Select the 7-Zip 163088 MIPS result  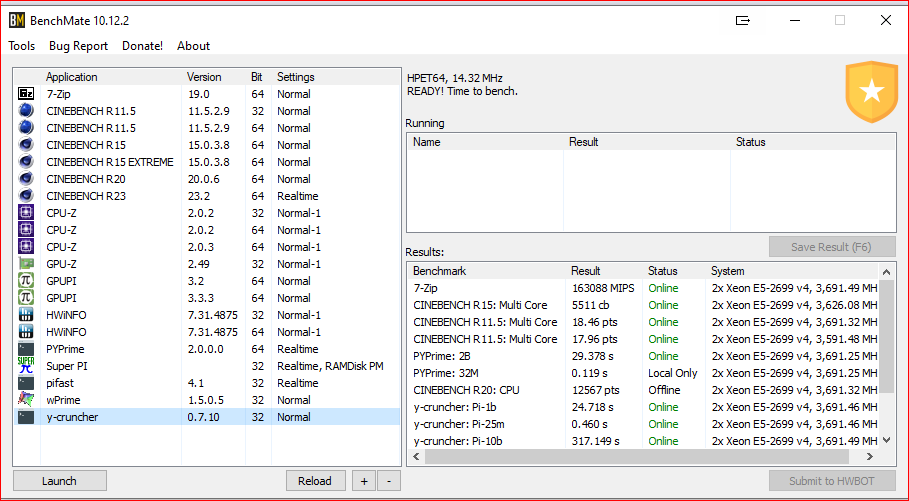click(643, 288)
